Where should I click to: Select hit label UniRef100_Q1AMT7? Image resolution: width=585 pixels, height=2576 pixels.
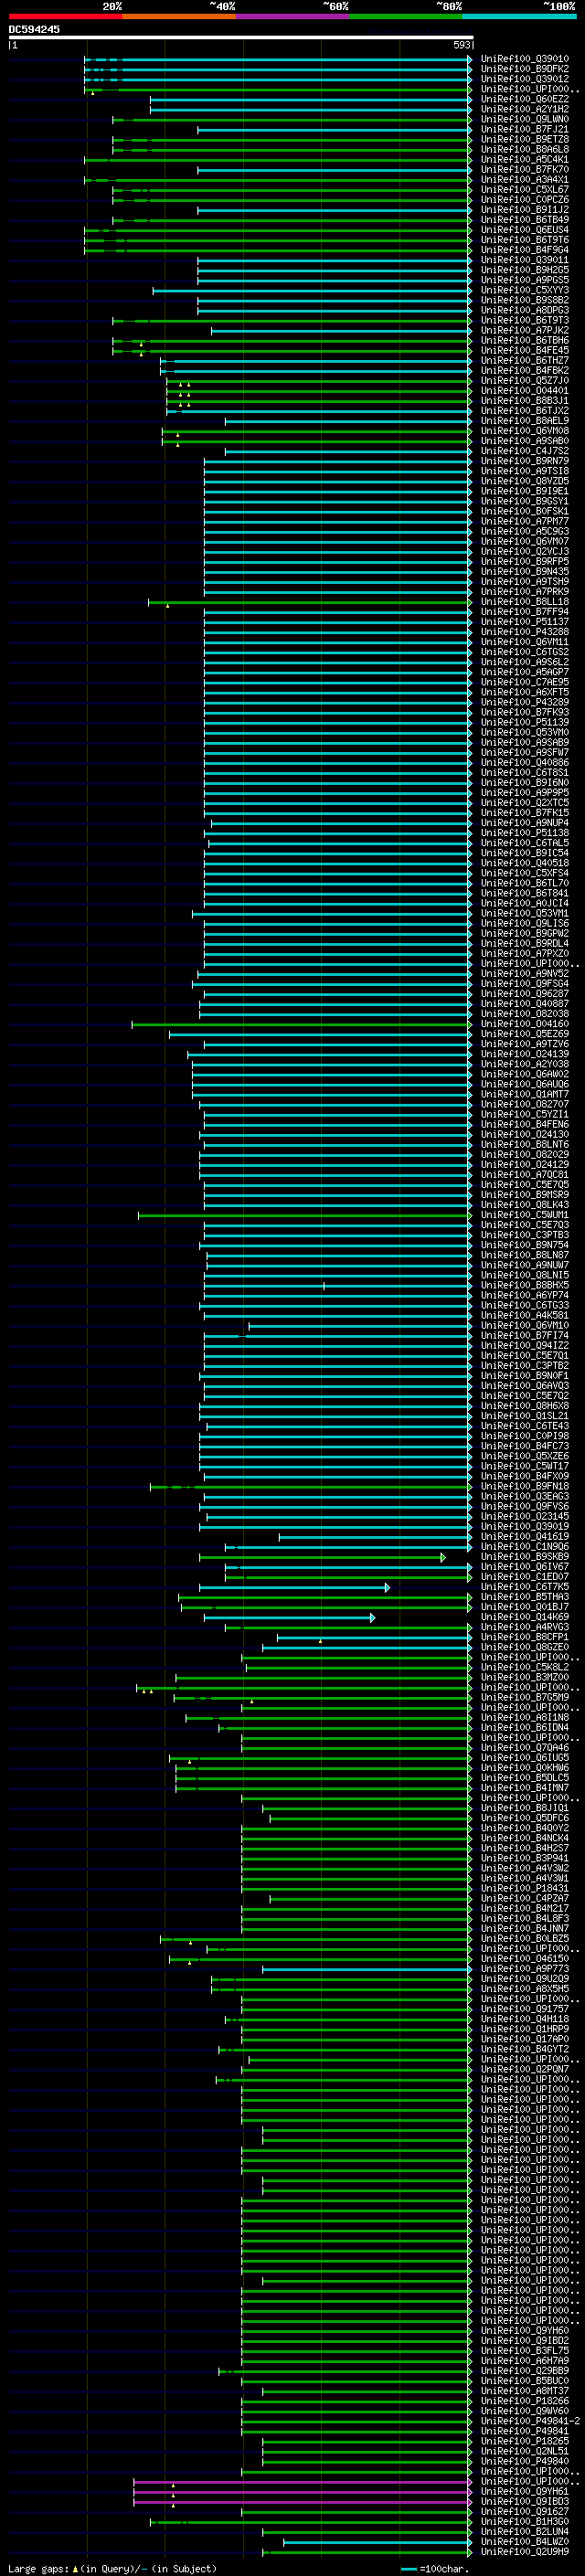(x=524, y=1095)
